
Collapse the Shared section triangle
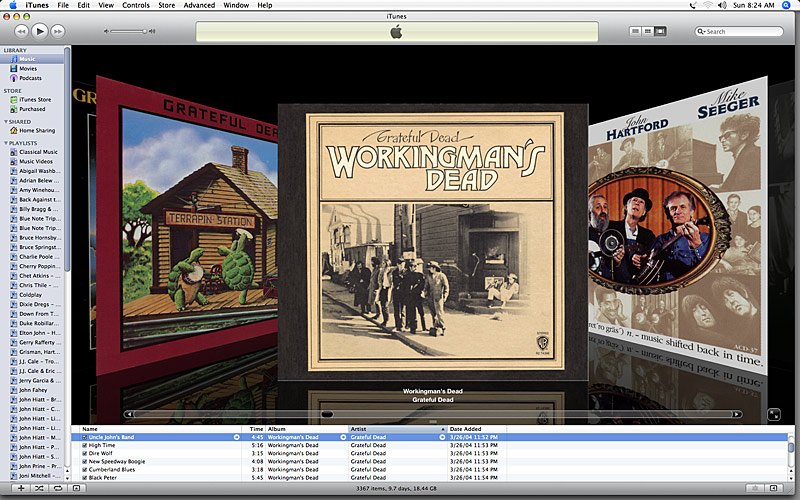(6, 122)
